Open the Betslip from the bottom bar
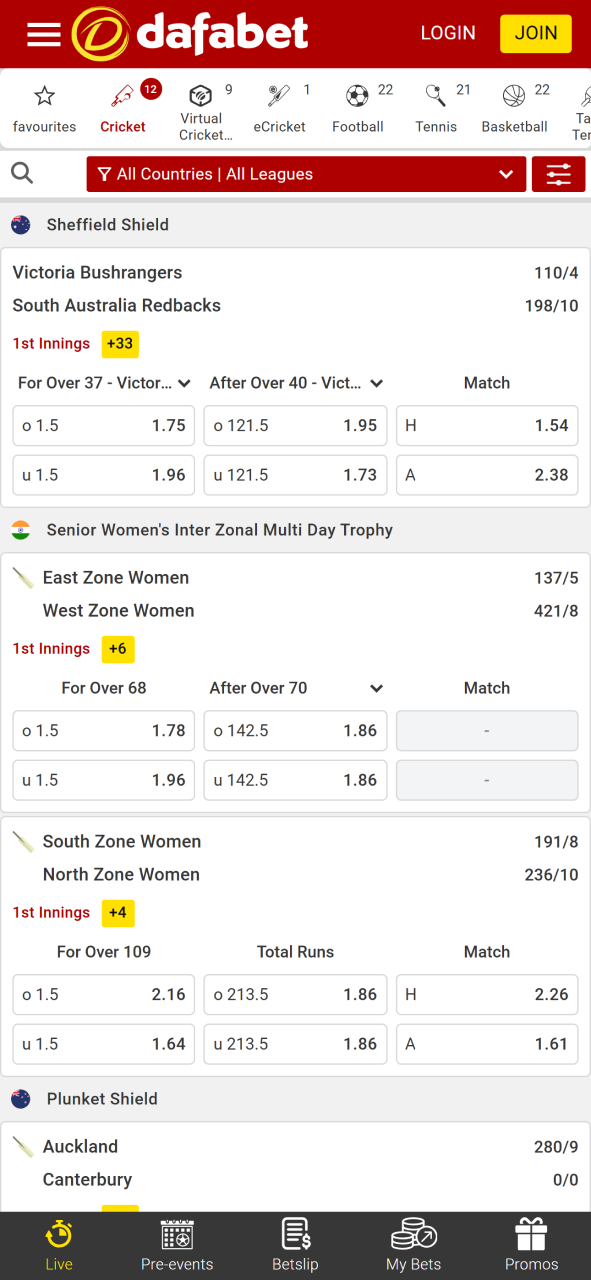Screen dimensions: 591x1280 tap(295, 1244)
